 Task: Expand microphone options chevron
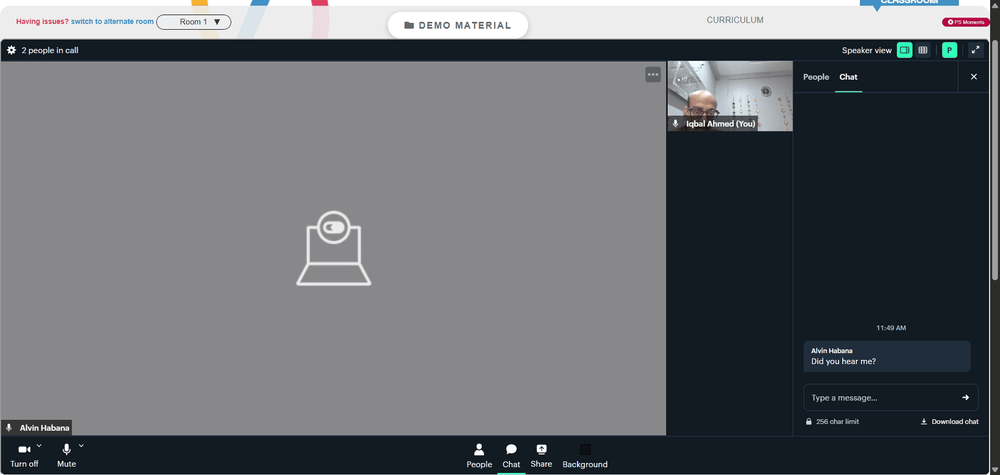tap(81, 446)
